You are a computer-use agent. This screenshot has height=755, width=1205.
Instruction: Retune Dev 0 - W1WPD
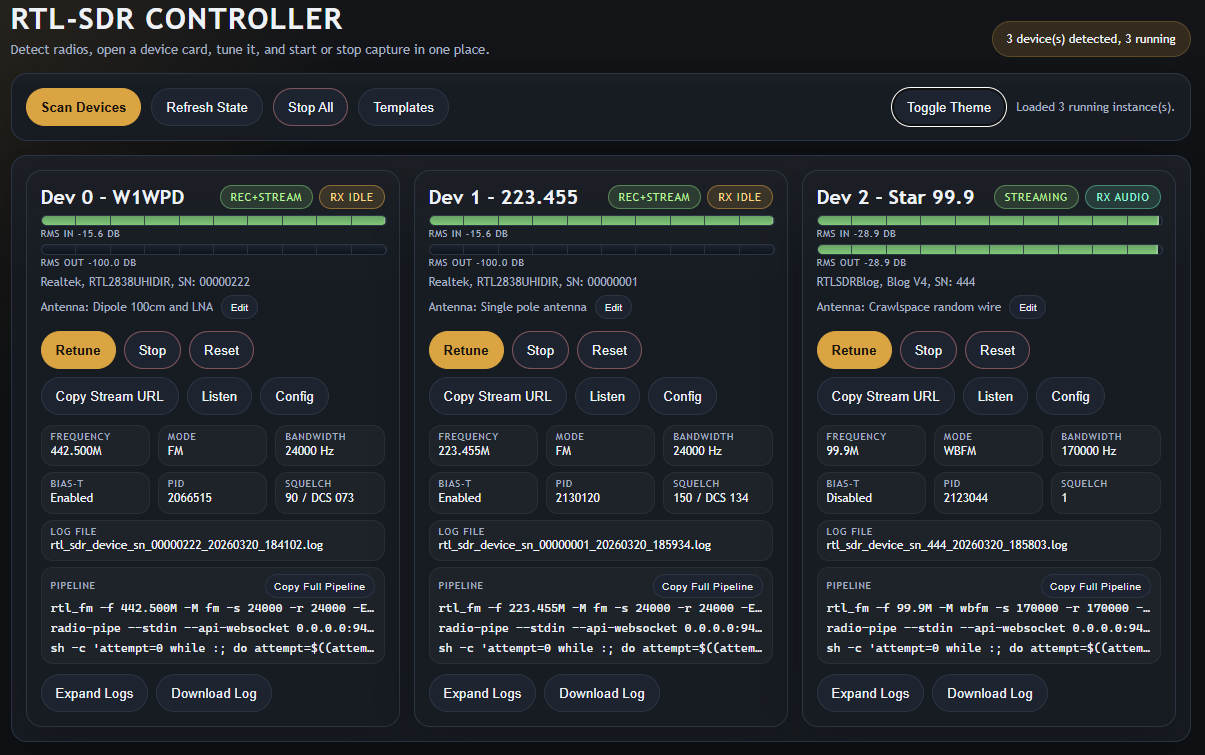tap(78, 350)
